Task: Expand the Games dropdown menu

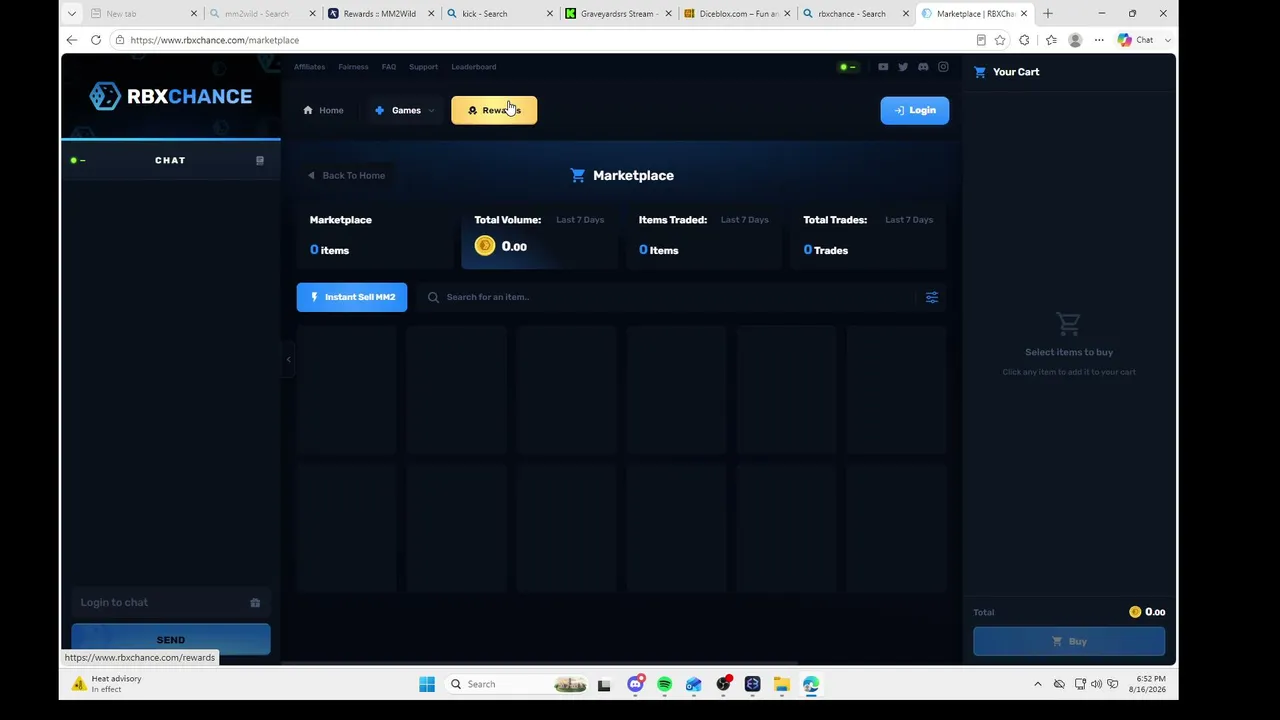Action: 405,110
